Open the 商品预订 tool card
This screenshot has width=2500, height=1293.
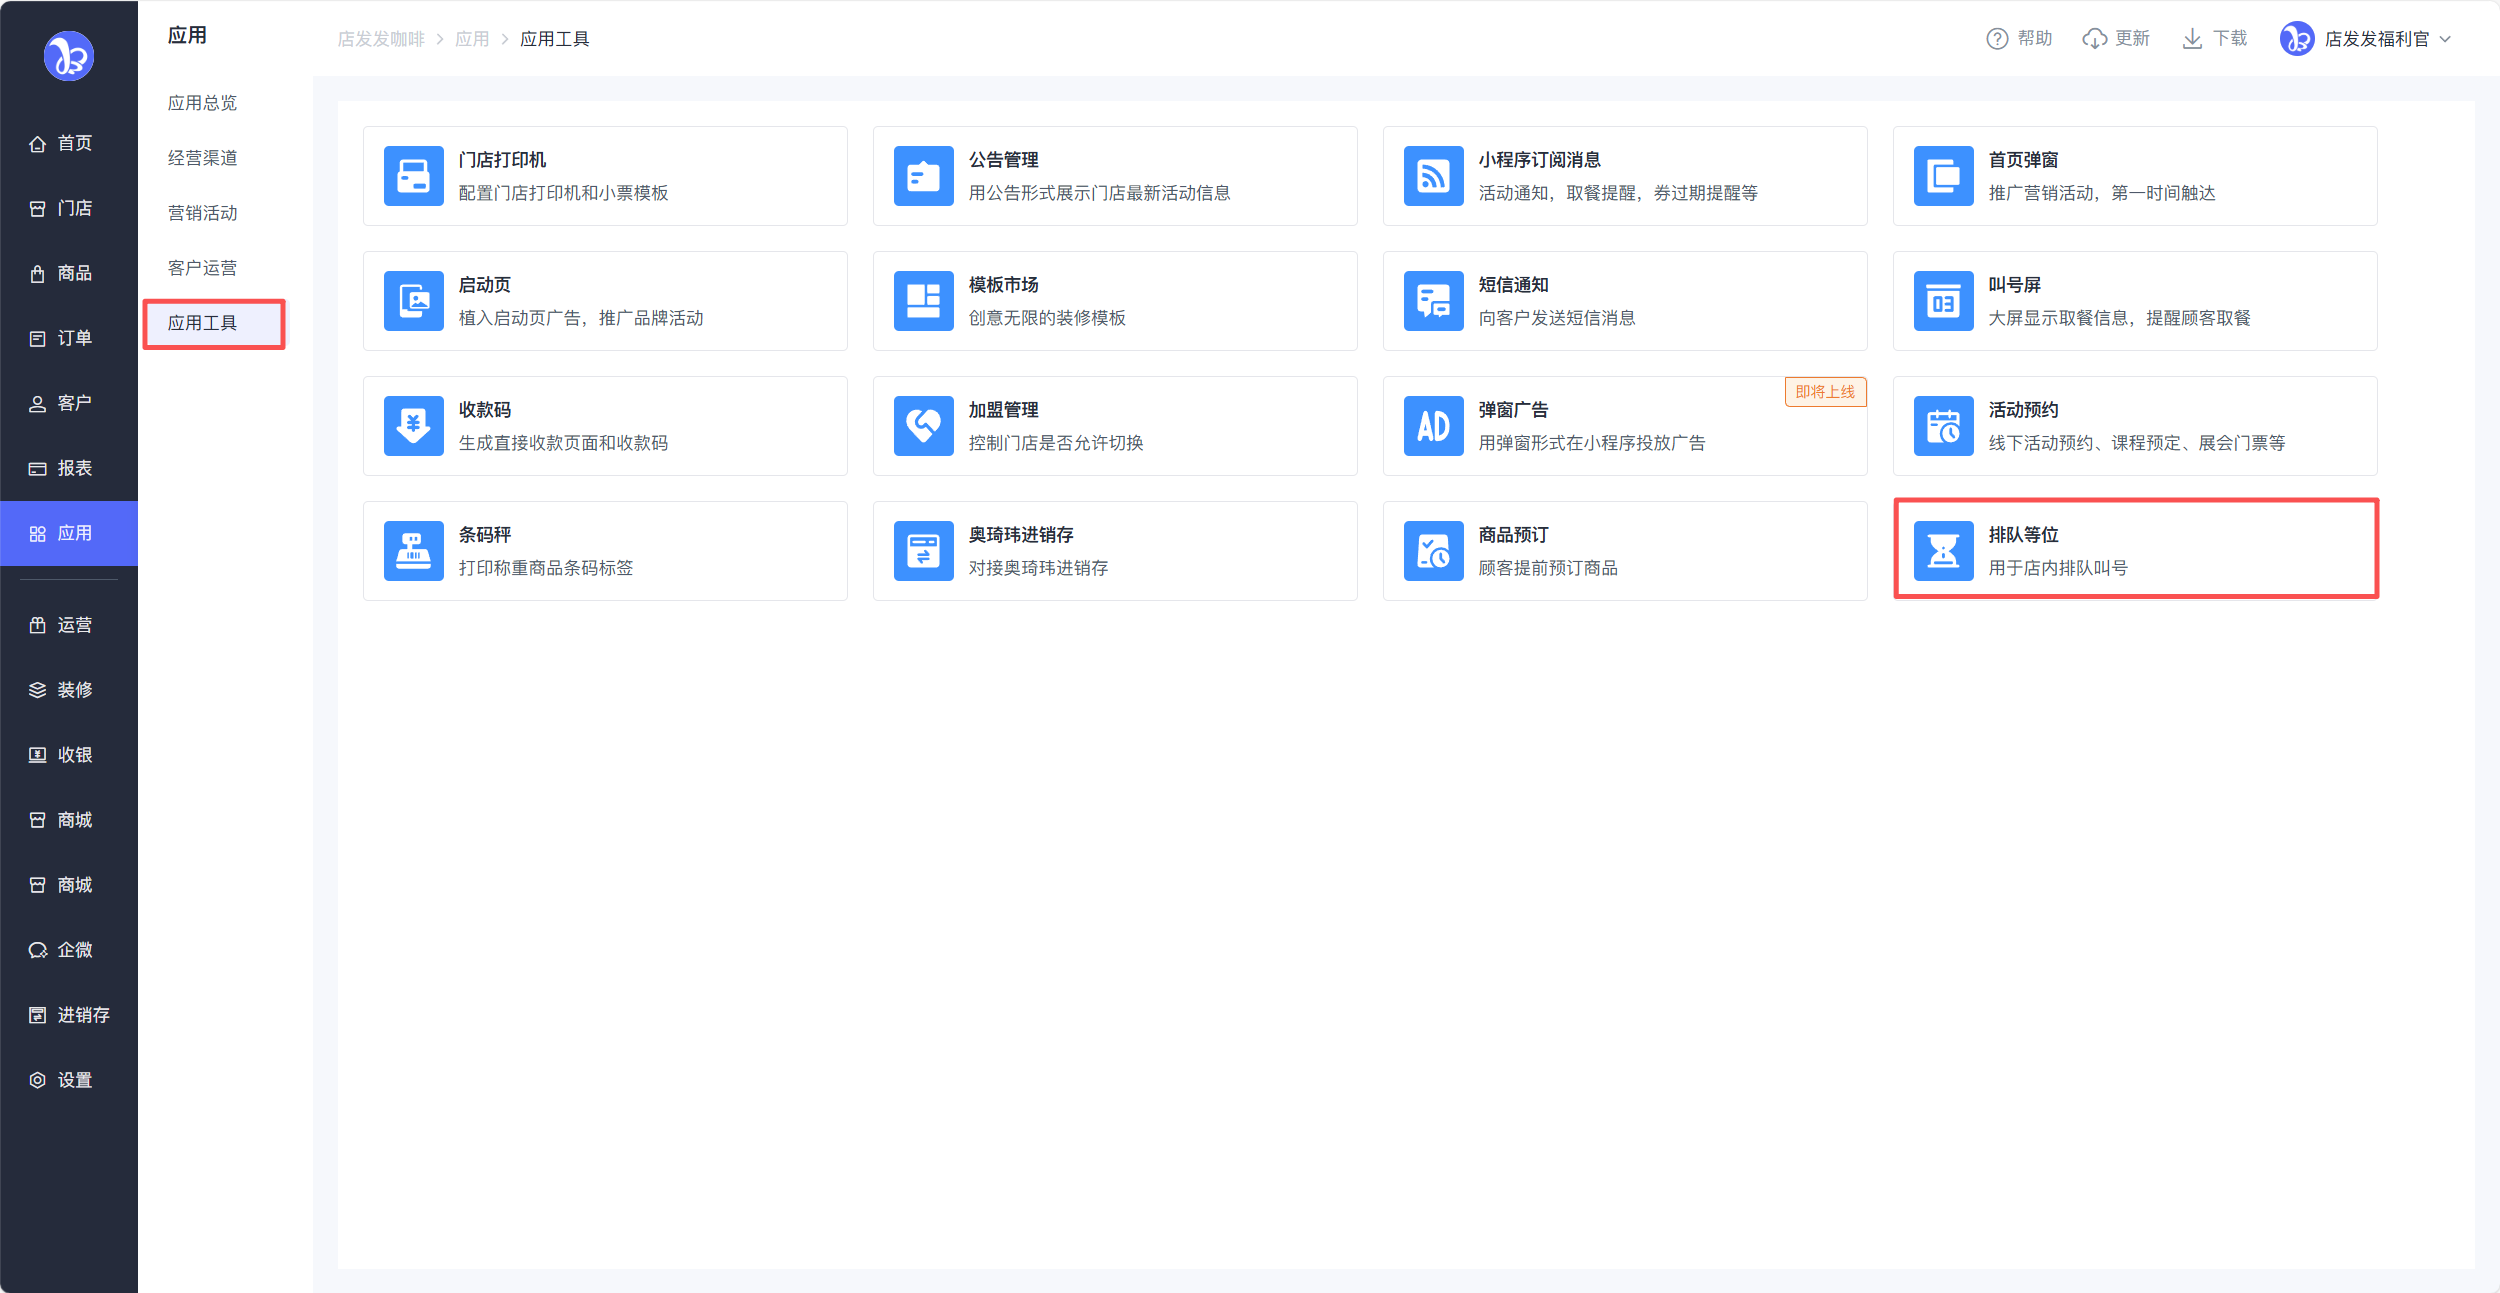[x=1624, y=551]
